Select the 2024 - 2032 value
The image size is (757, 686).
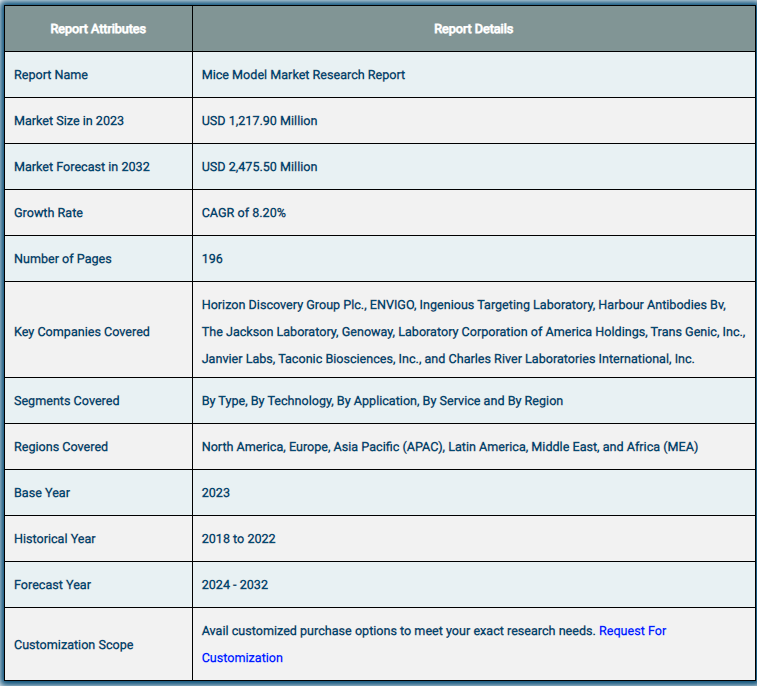point(235,585)
